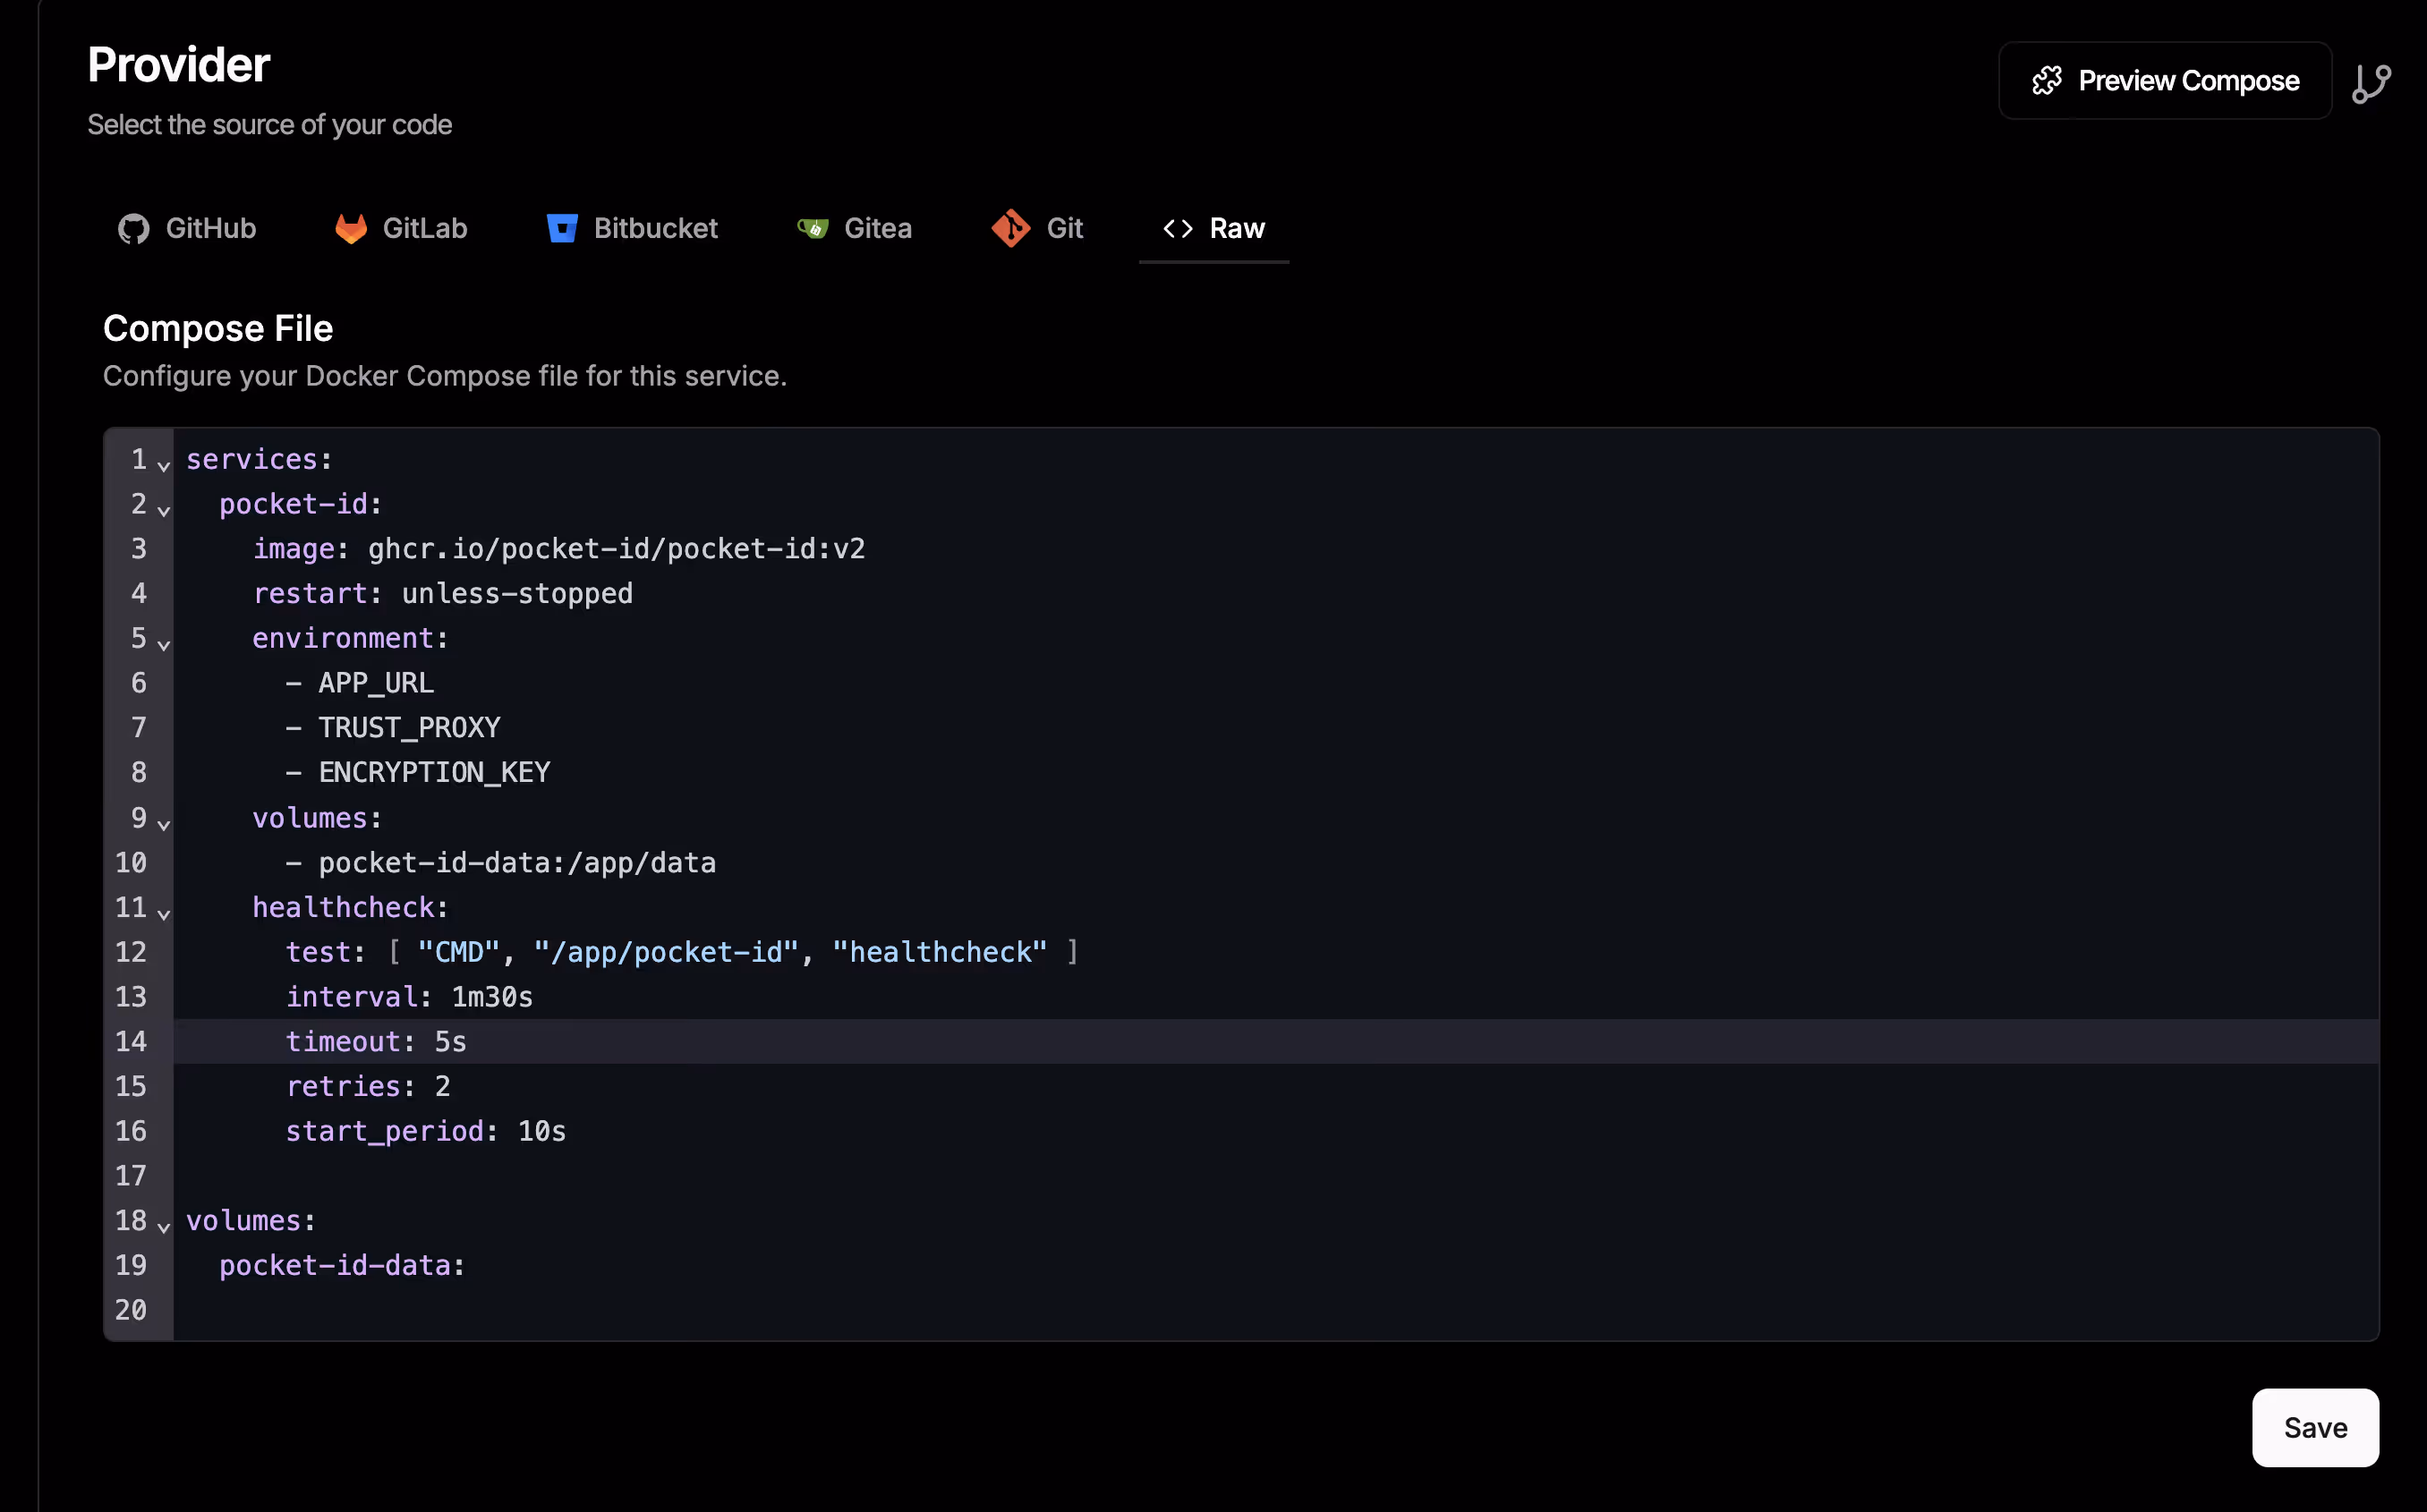Click the Git diamond logo icon
2427x1512 pixels.
coord(1011,229)
